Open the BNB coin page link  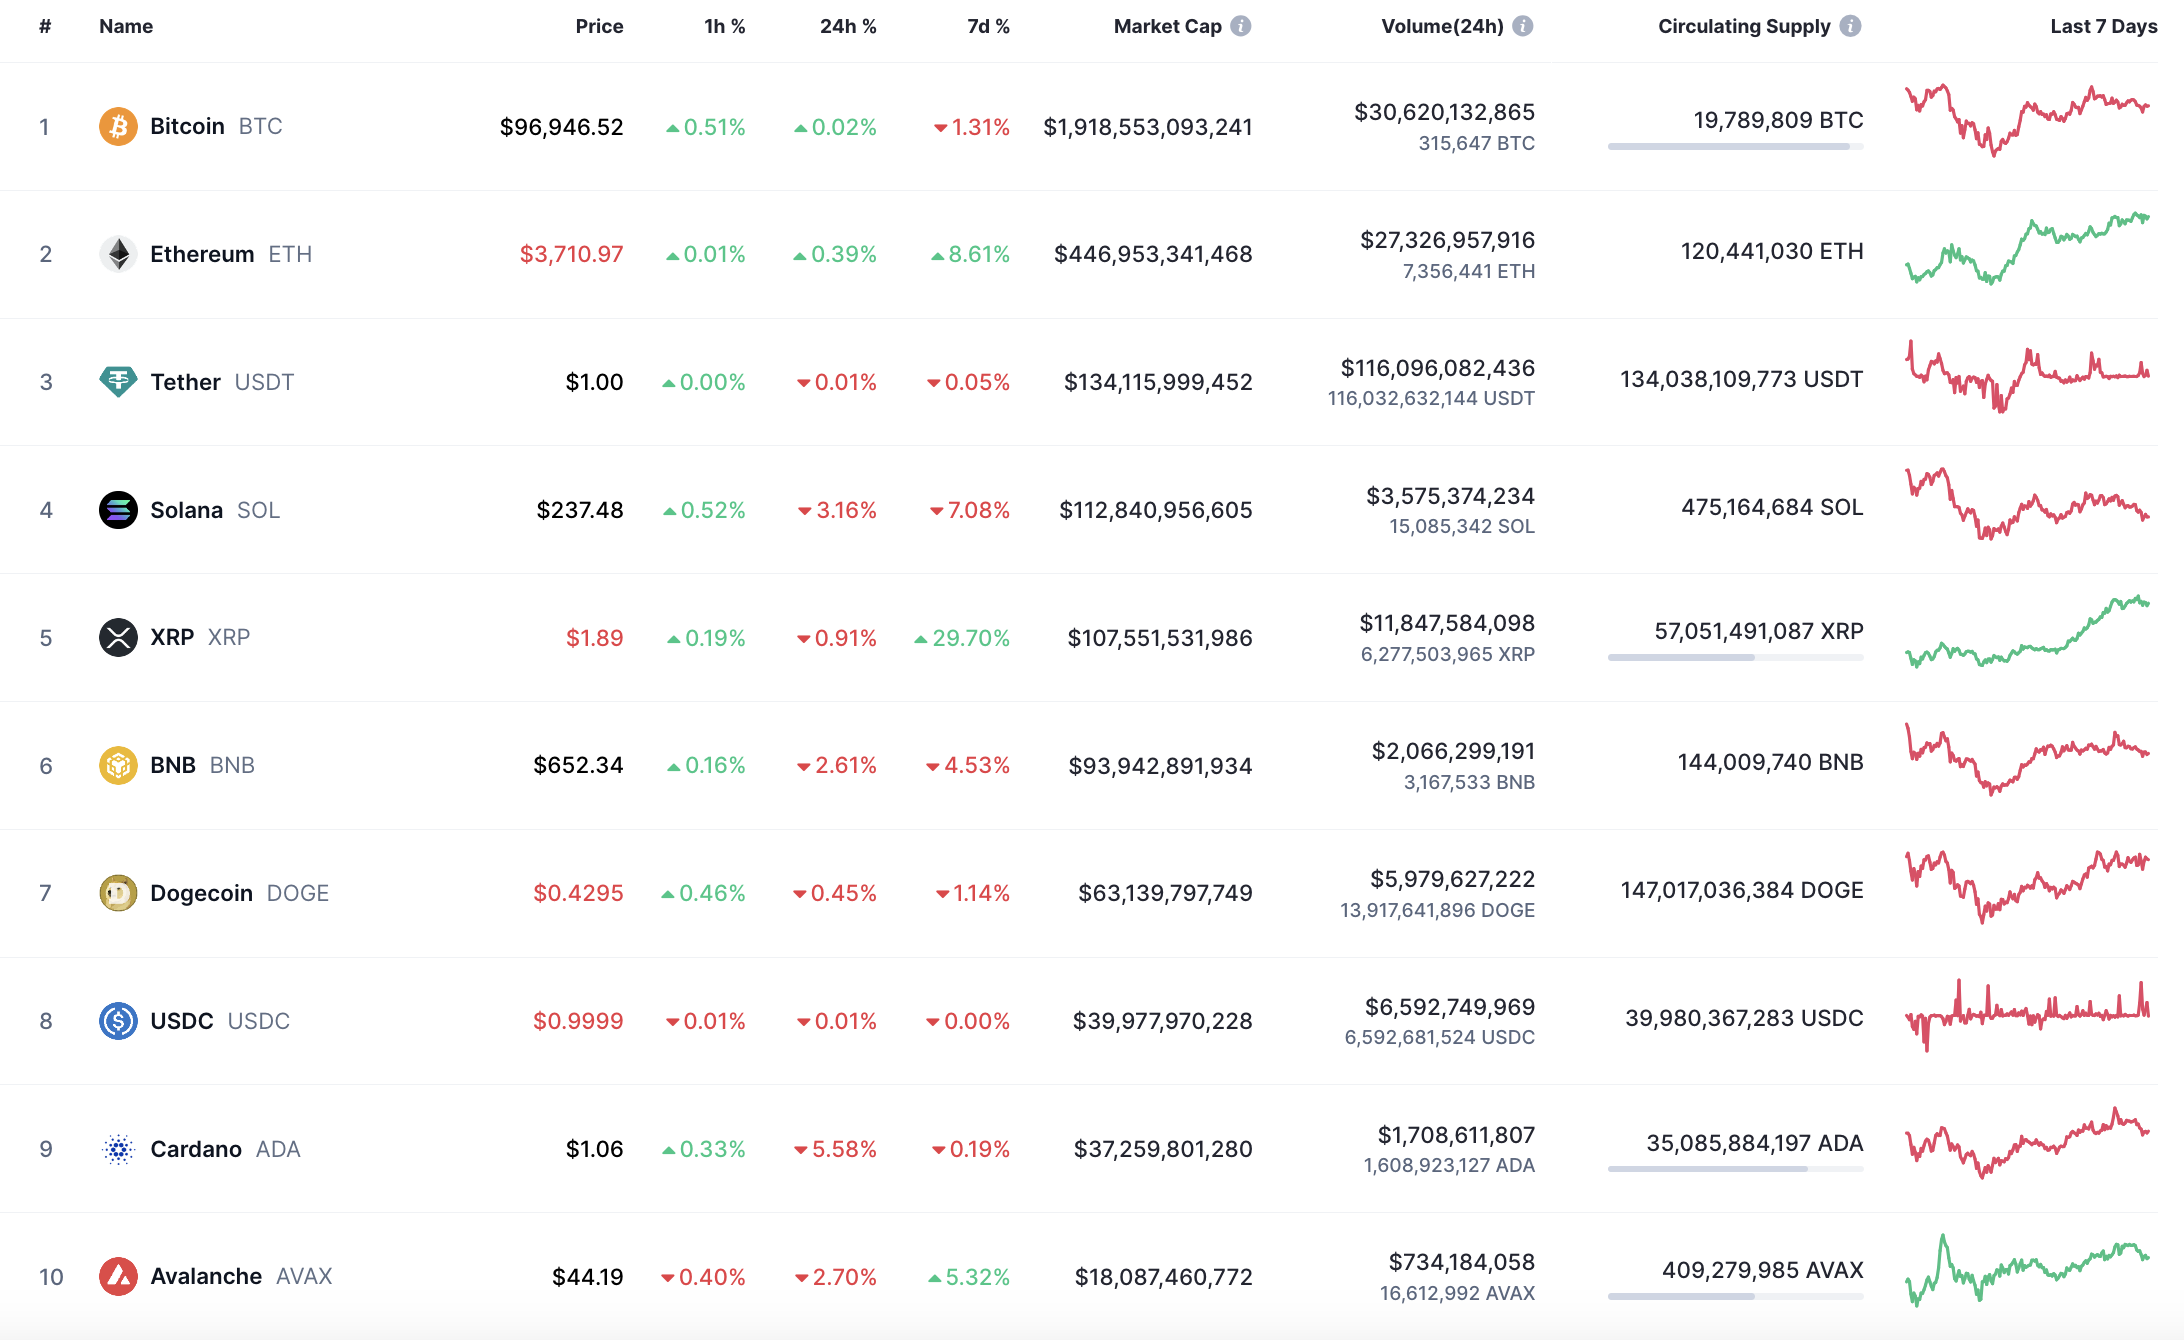tap(173, 765)
